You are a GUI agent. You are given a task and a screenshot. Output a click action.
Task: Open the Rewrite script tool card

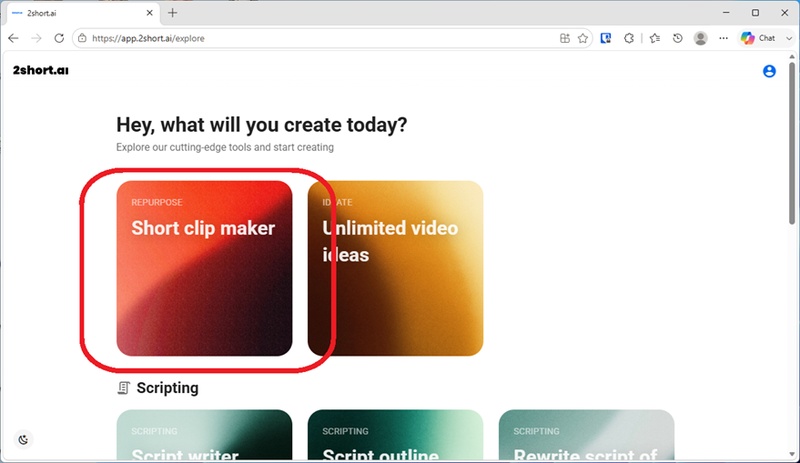click(x=586, y=435)
